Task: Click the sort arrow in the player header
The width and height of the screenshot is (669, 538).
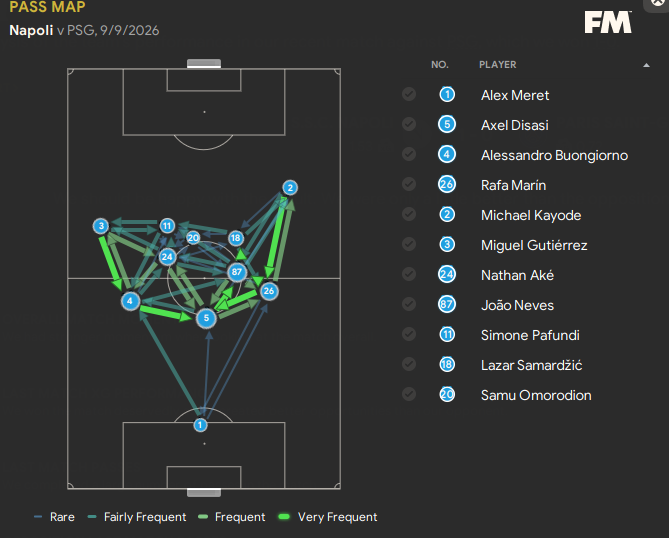Action: (646, 65)
